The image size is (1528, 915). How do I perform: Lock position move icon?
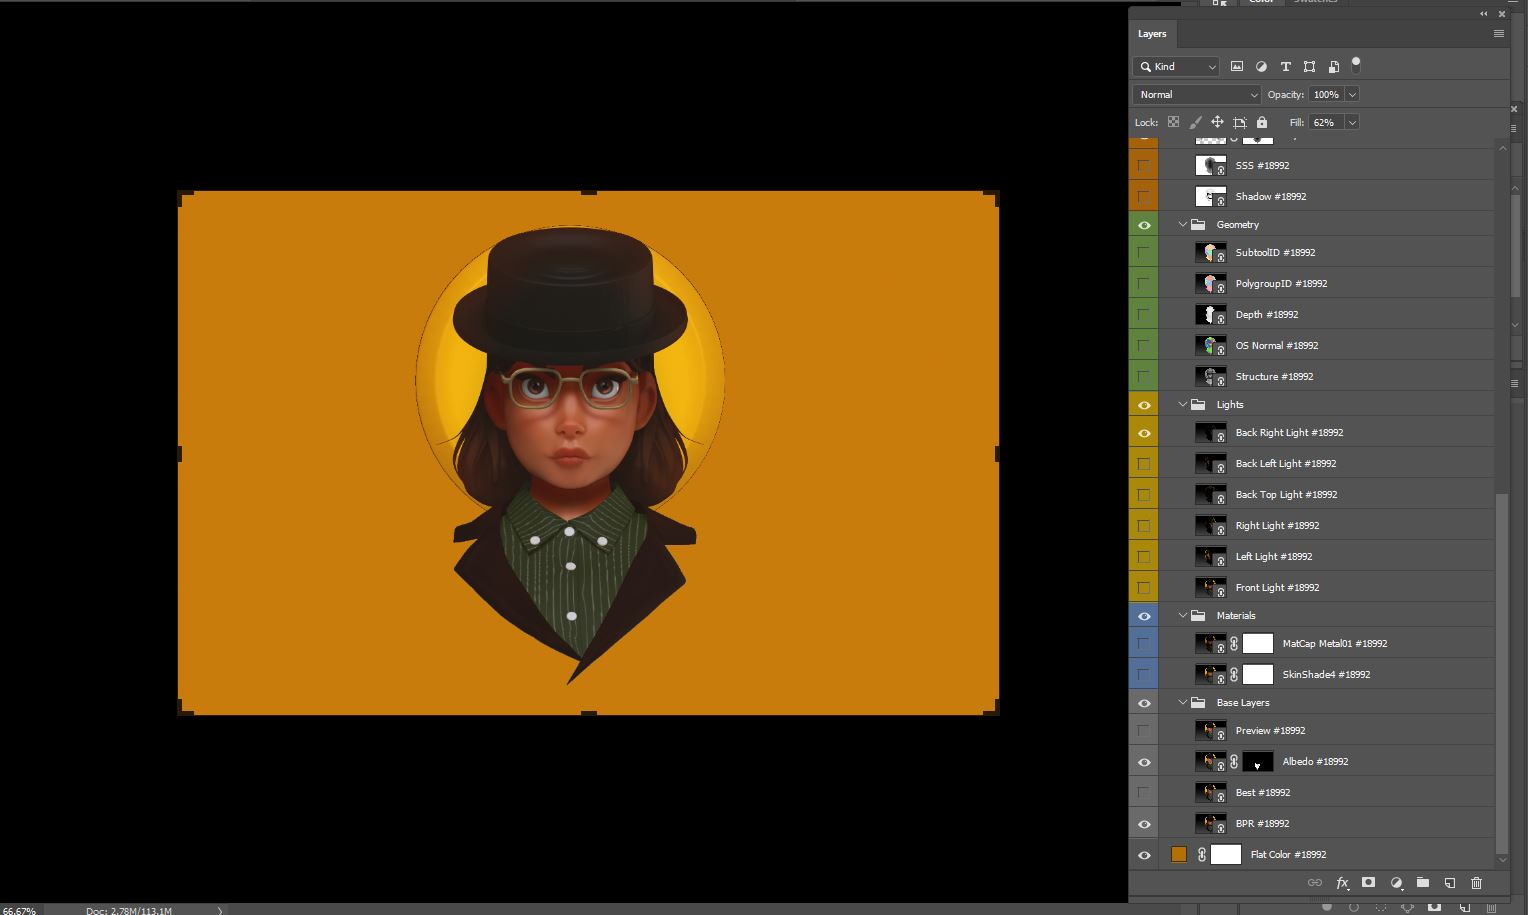pos(1217,122)
